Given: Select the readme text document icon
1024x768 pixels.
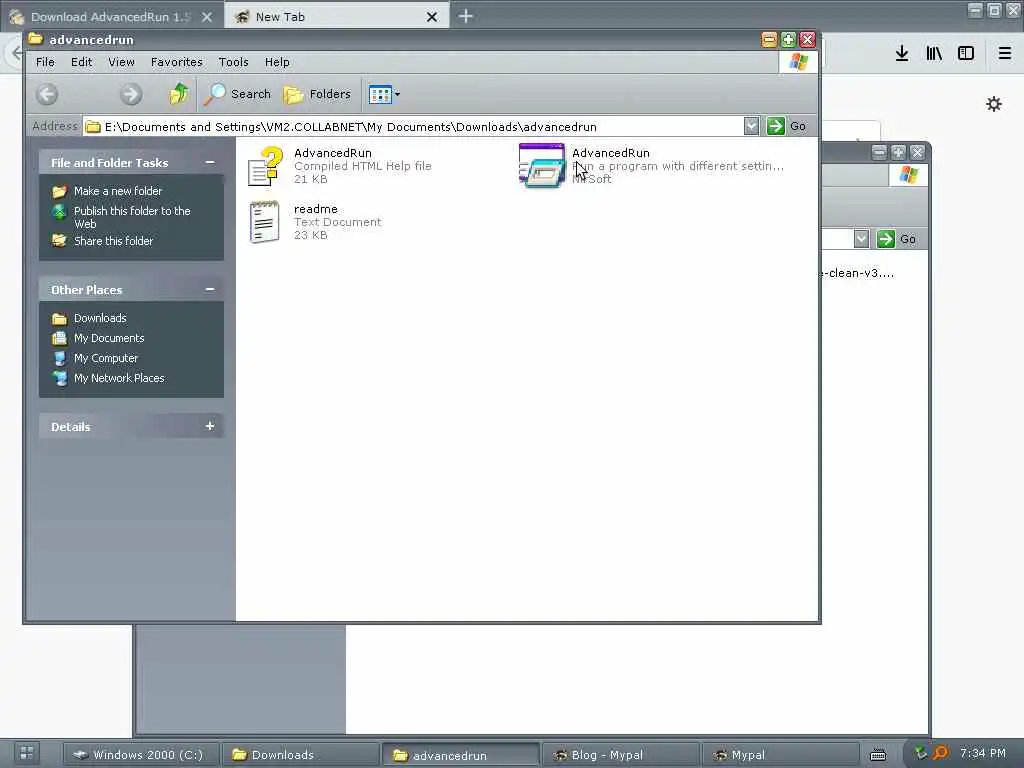Looking at the screenshot, I should 264,222.
